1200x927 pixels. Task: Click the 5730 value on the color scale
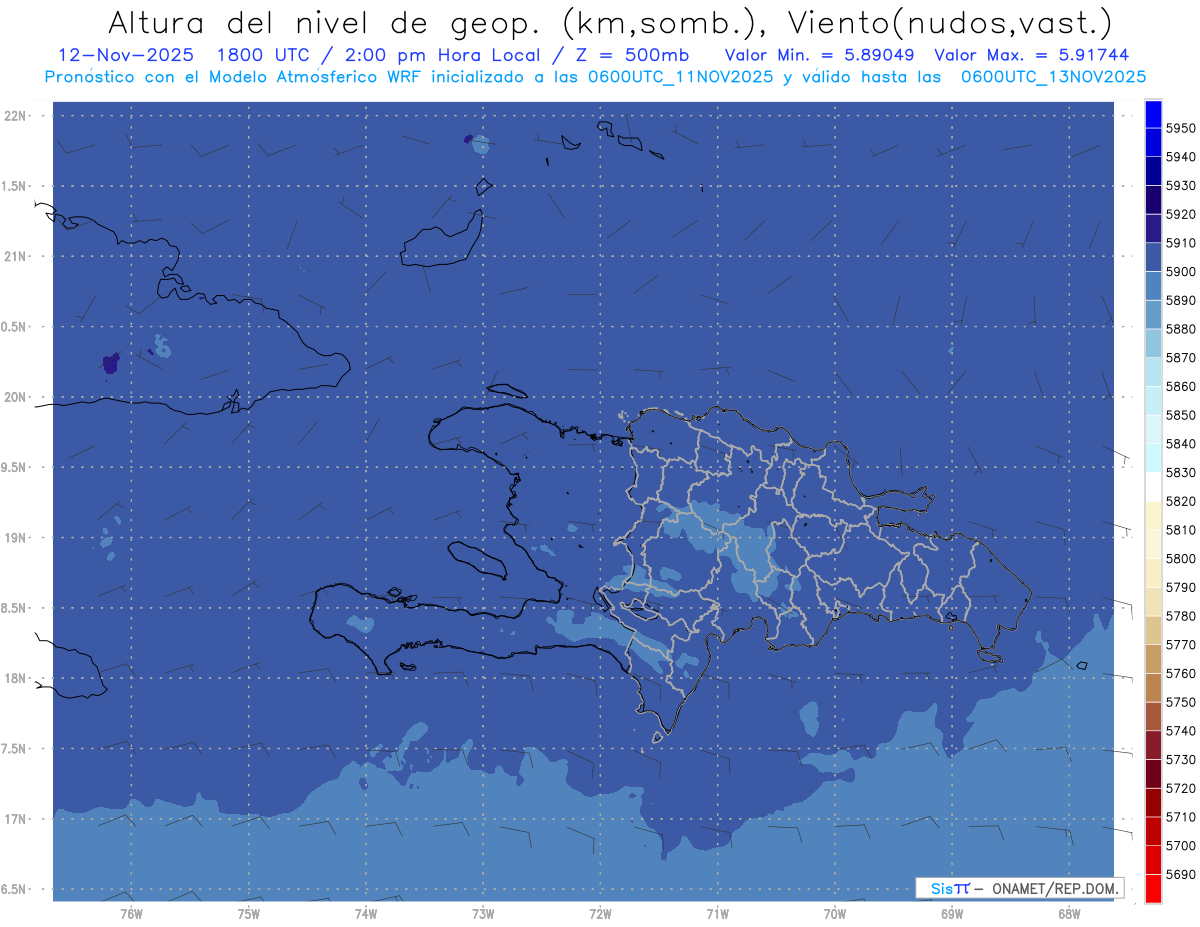[1180, 759]
